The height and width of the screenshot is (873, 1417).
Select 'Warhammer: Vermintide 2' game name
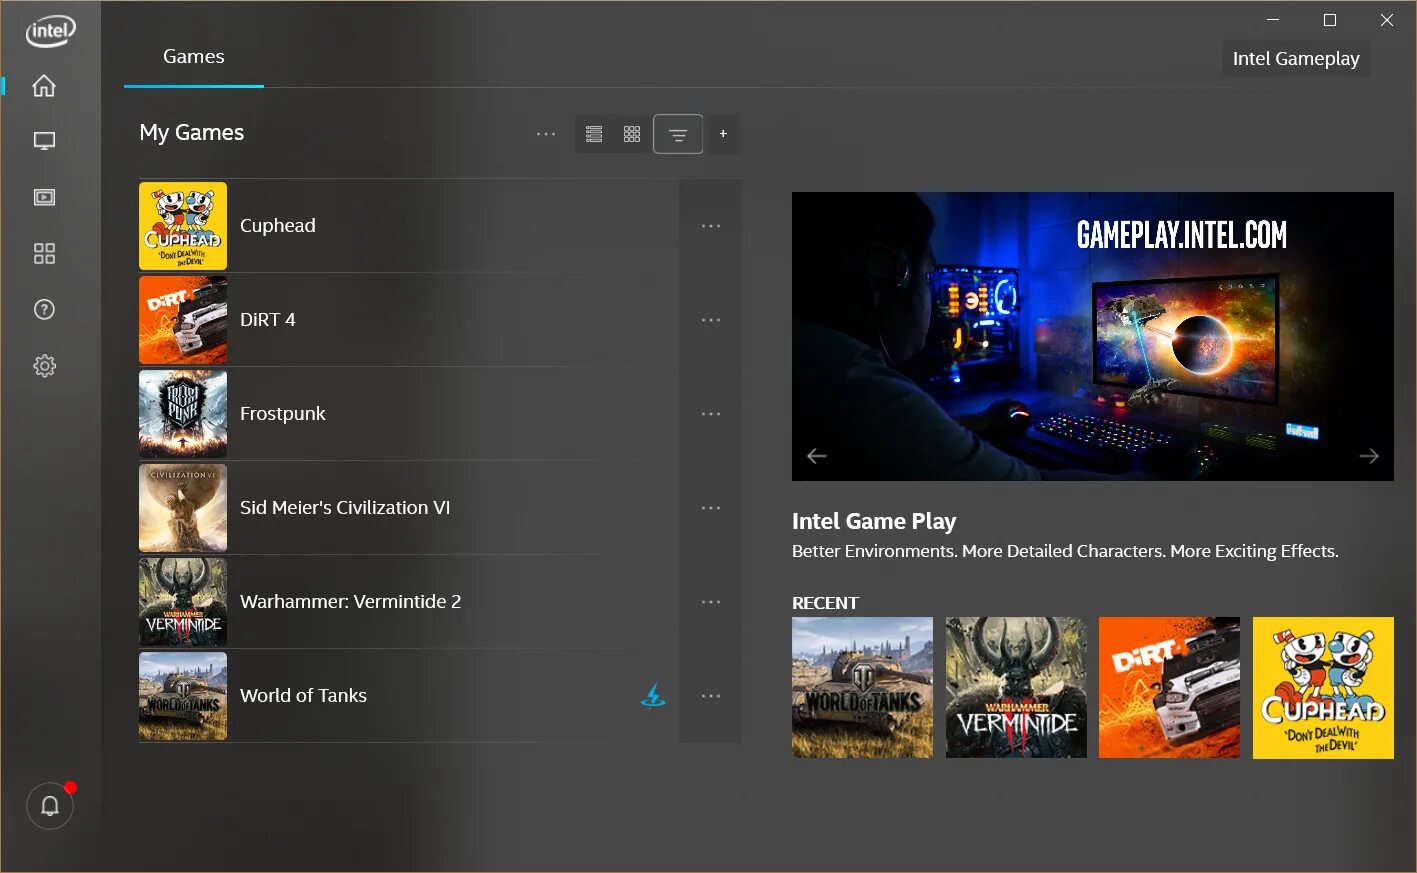351,602
